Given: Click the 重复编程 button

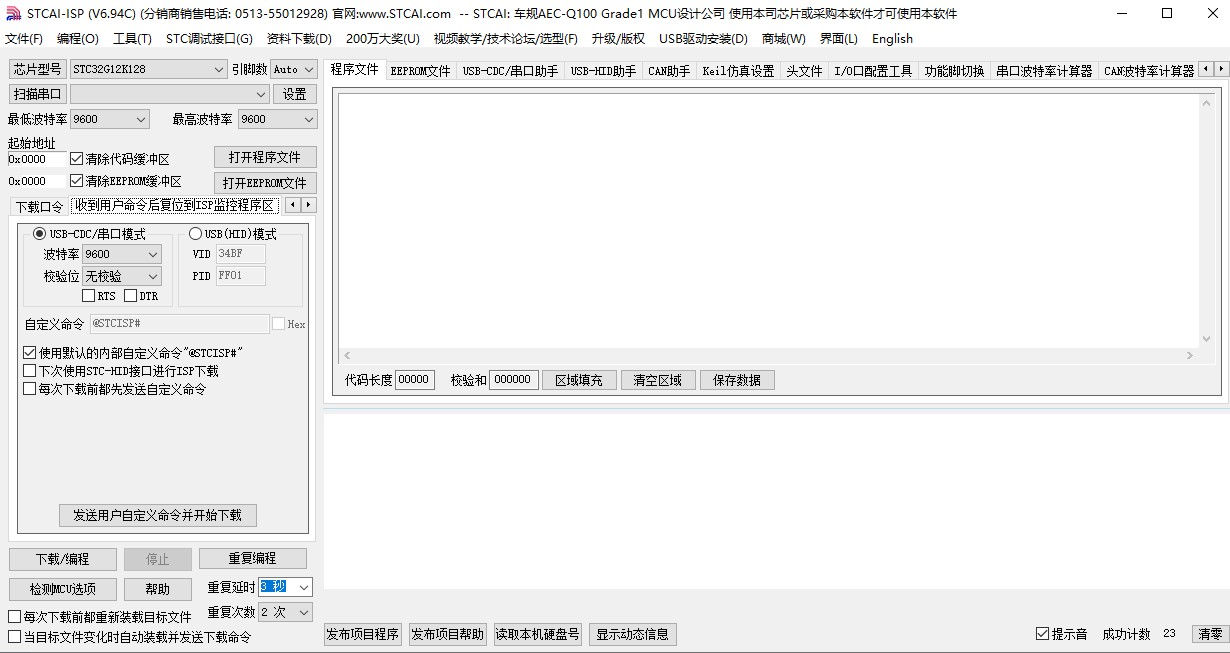Looking at the screenshot, I should click(x=252, y=558).
